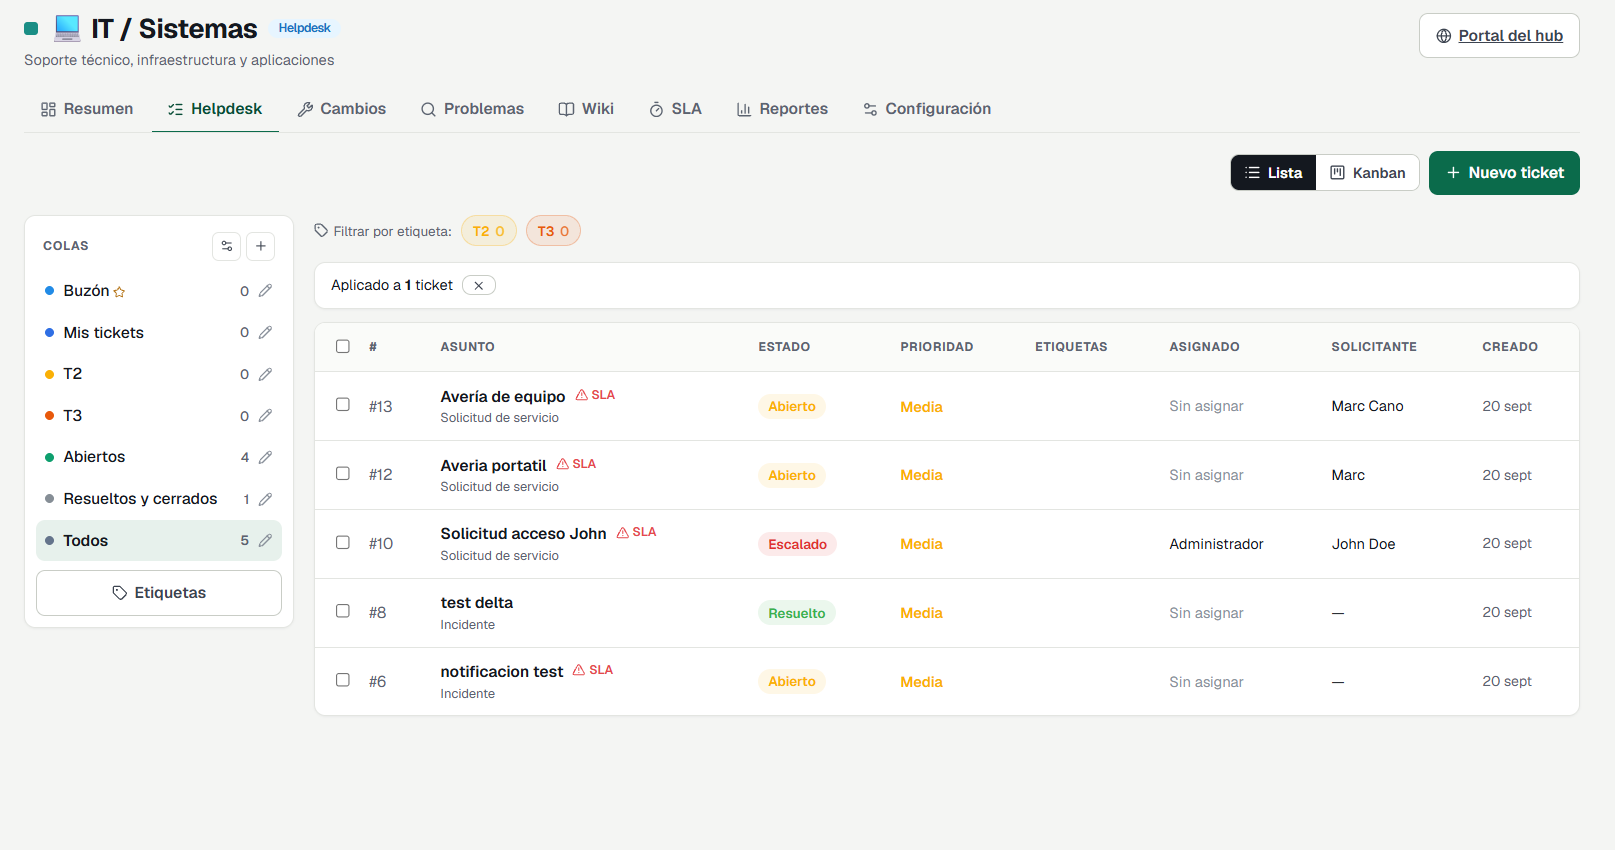Check the box for ticket #10
This screenshot has height=850, width=1615.
tap(343, 543)
